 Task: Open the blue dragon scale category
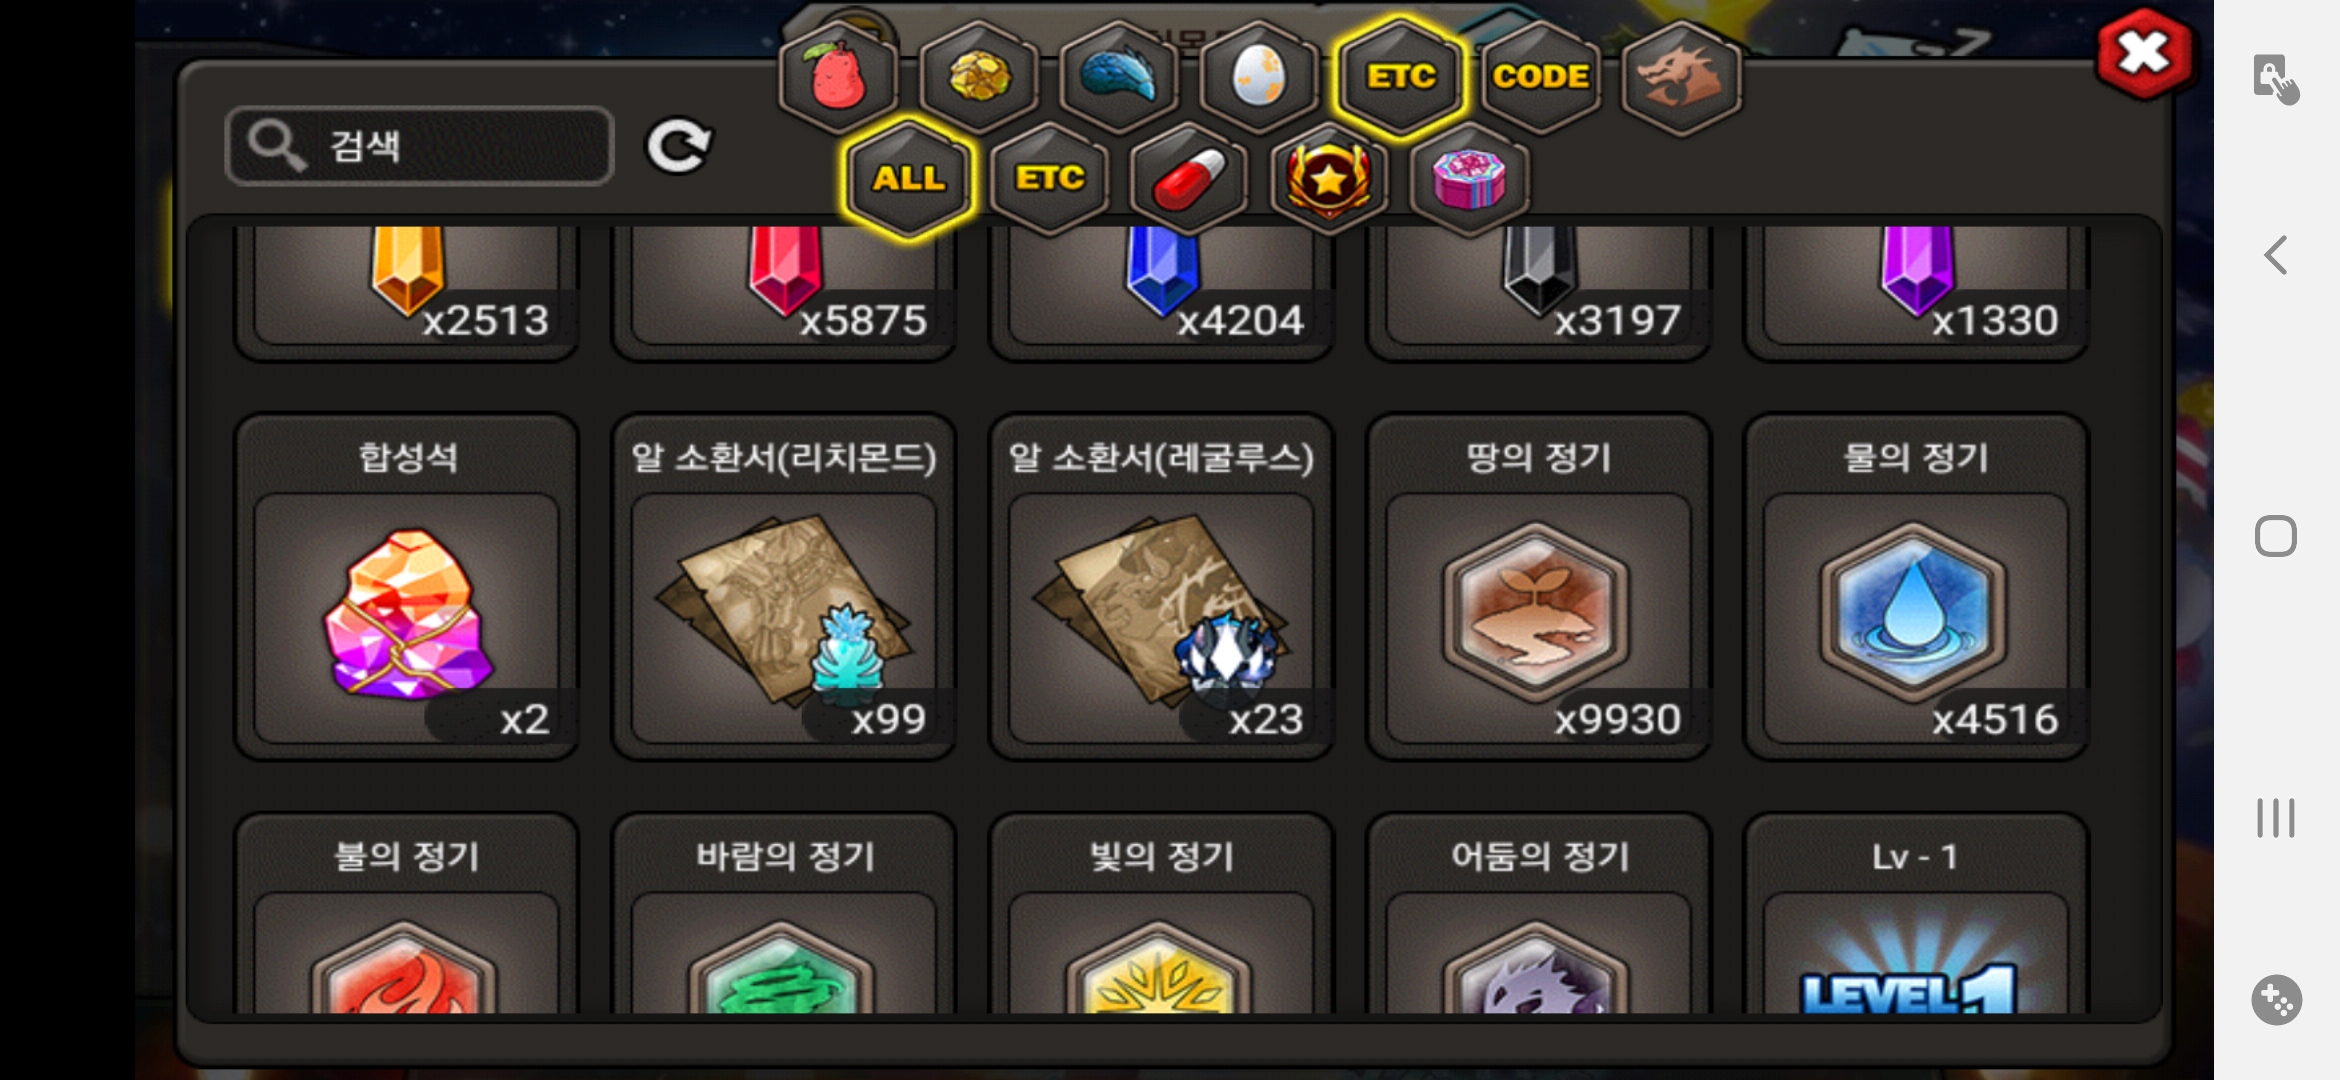click(1119, 77)
